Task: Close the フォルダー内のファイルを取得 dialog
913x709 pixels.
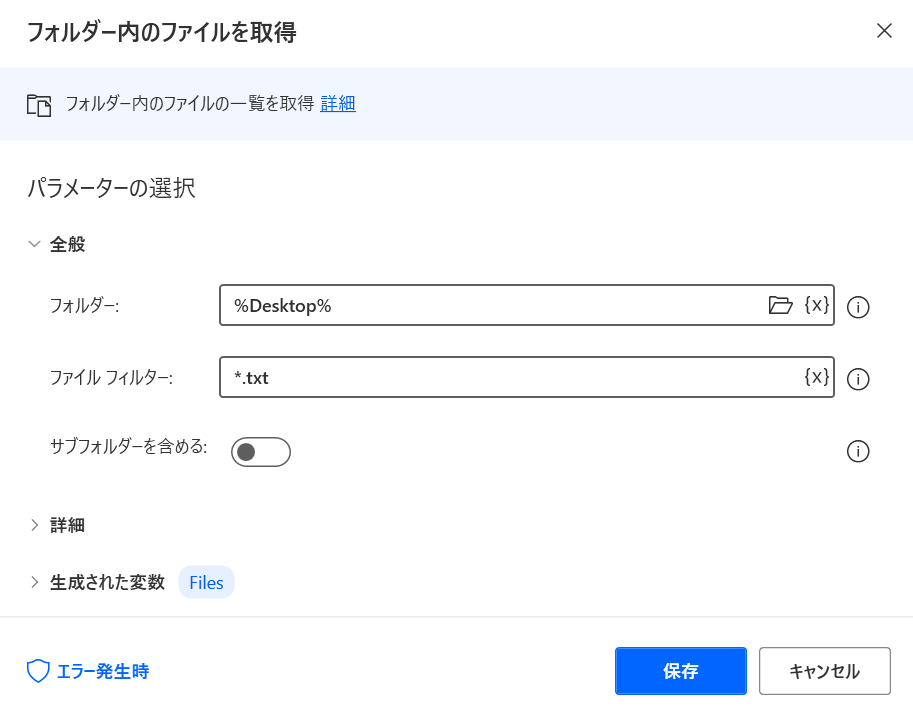Action: click(884, 31)
